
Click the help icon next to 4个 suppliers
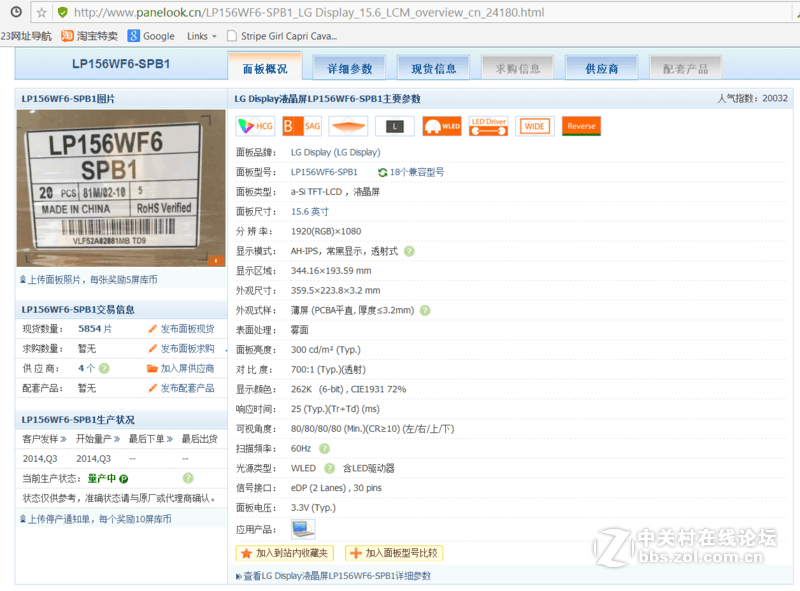click(104, 368)
